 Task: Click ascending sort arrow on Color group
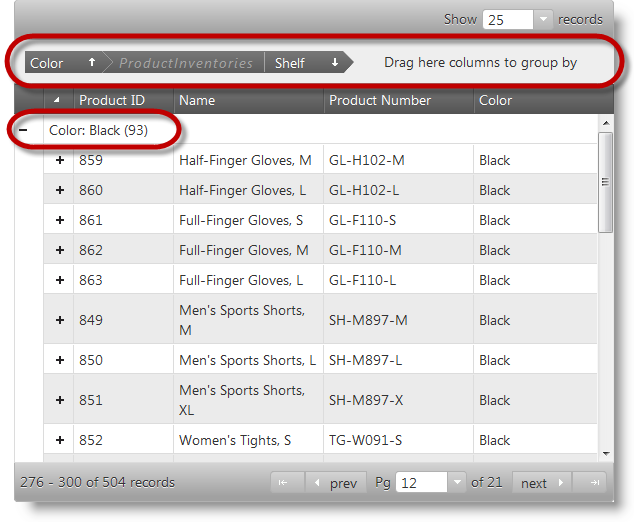[x=92, y=62]
